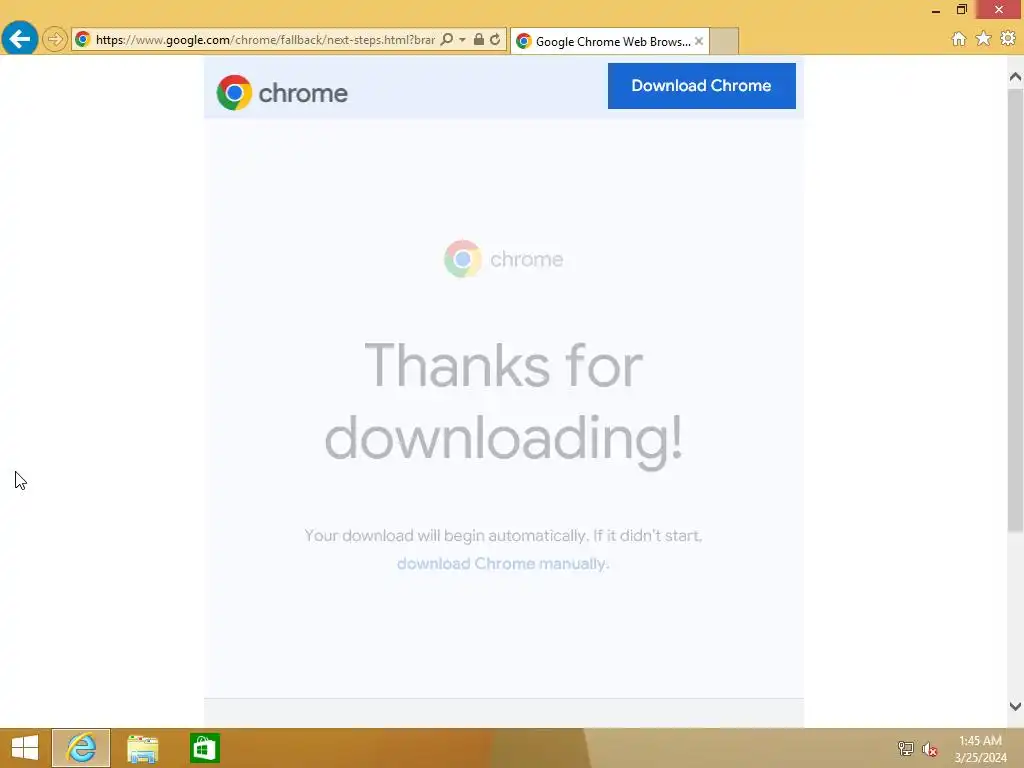
Task: Click the chrome logo in page header
Action: [282, 93]
